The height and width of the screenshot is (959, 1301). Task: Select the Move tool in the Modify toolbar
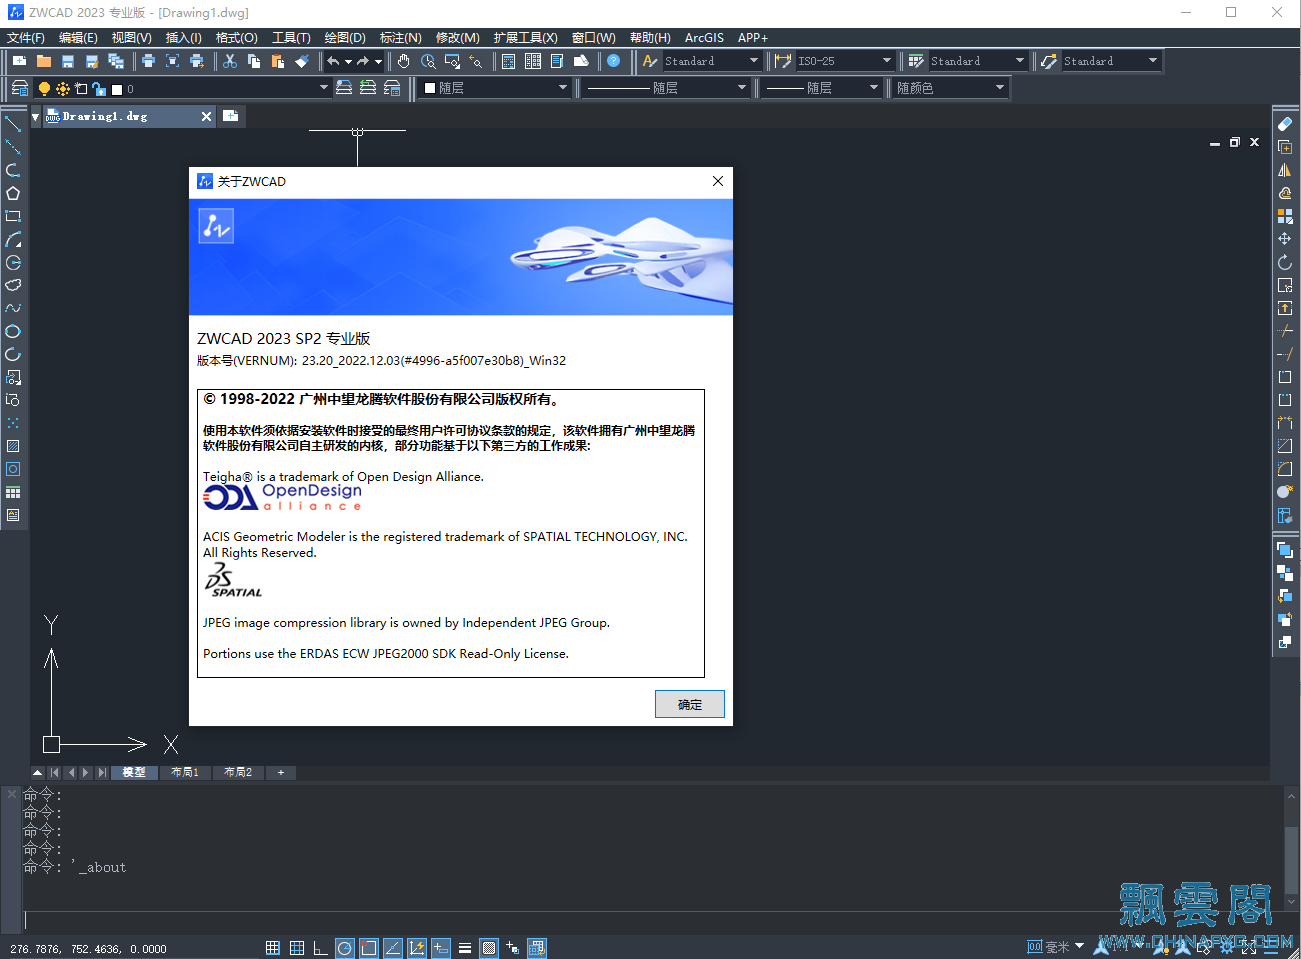[1285, 239]
